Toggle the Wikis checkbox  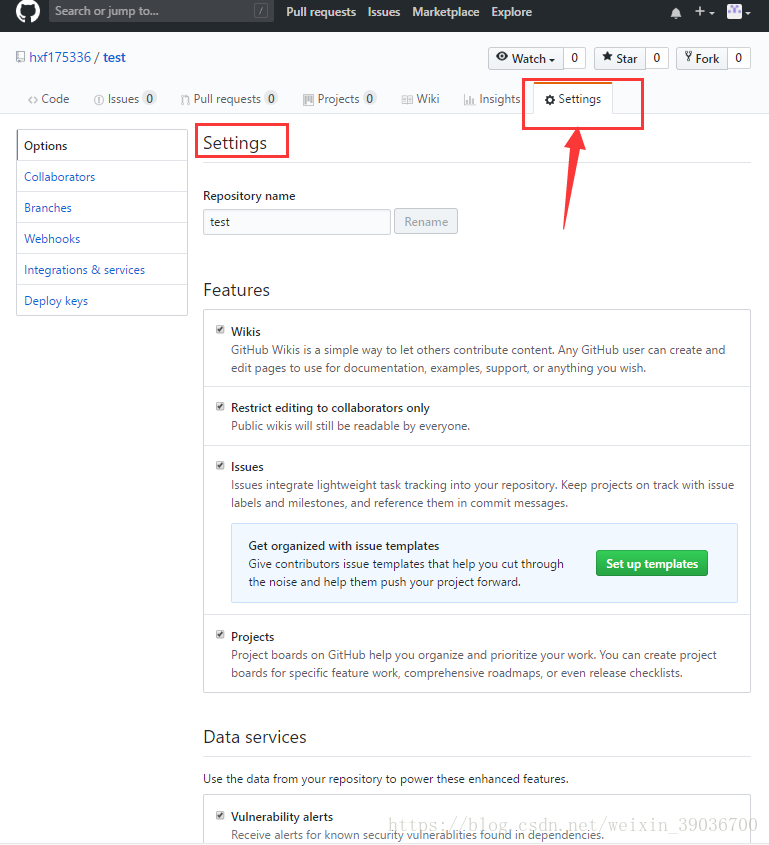pos(220,329)
